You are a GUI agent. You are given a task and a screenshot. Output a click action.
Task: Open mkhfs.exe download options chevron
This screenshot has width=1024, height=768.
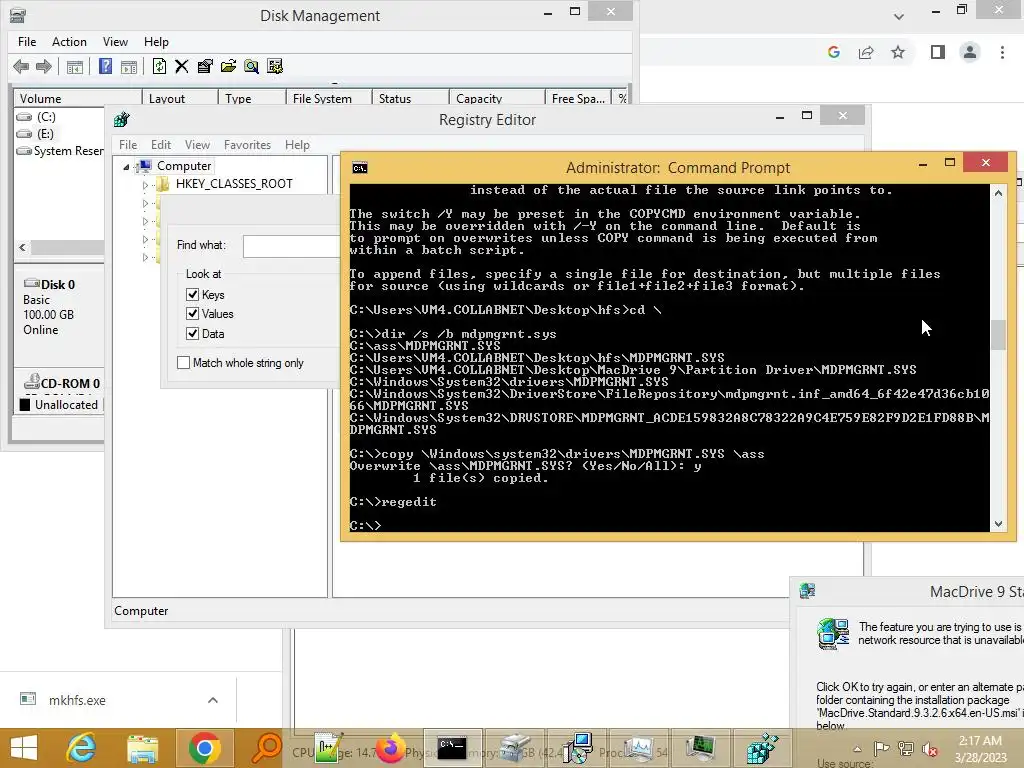pyautogui.click(x=213, y=700)
